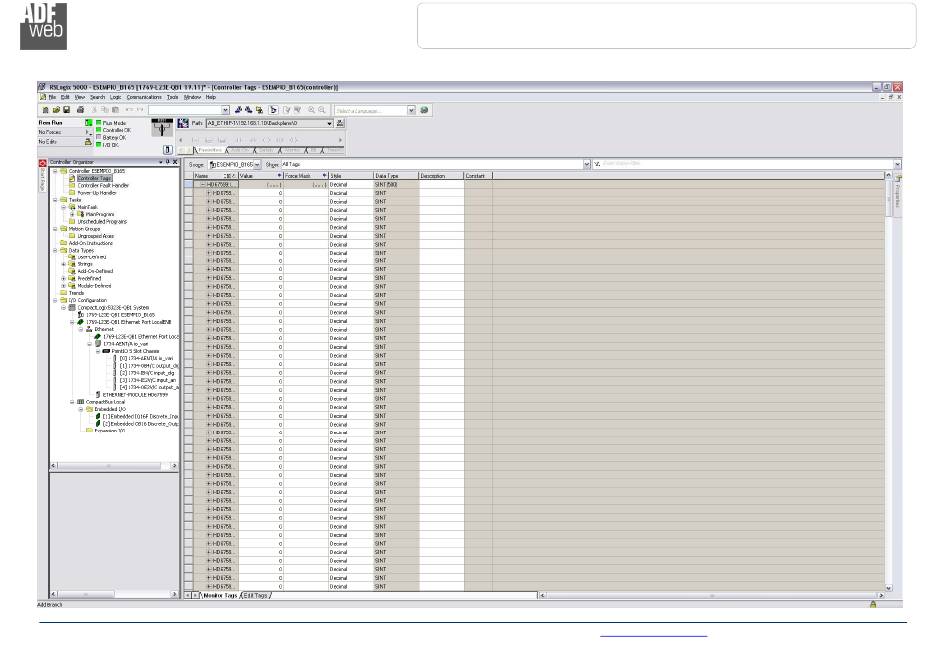Click the status bar lock icon
Image resolution: width=950 pixels, height=654 pixels.
[873, 604]
